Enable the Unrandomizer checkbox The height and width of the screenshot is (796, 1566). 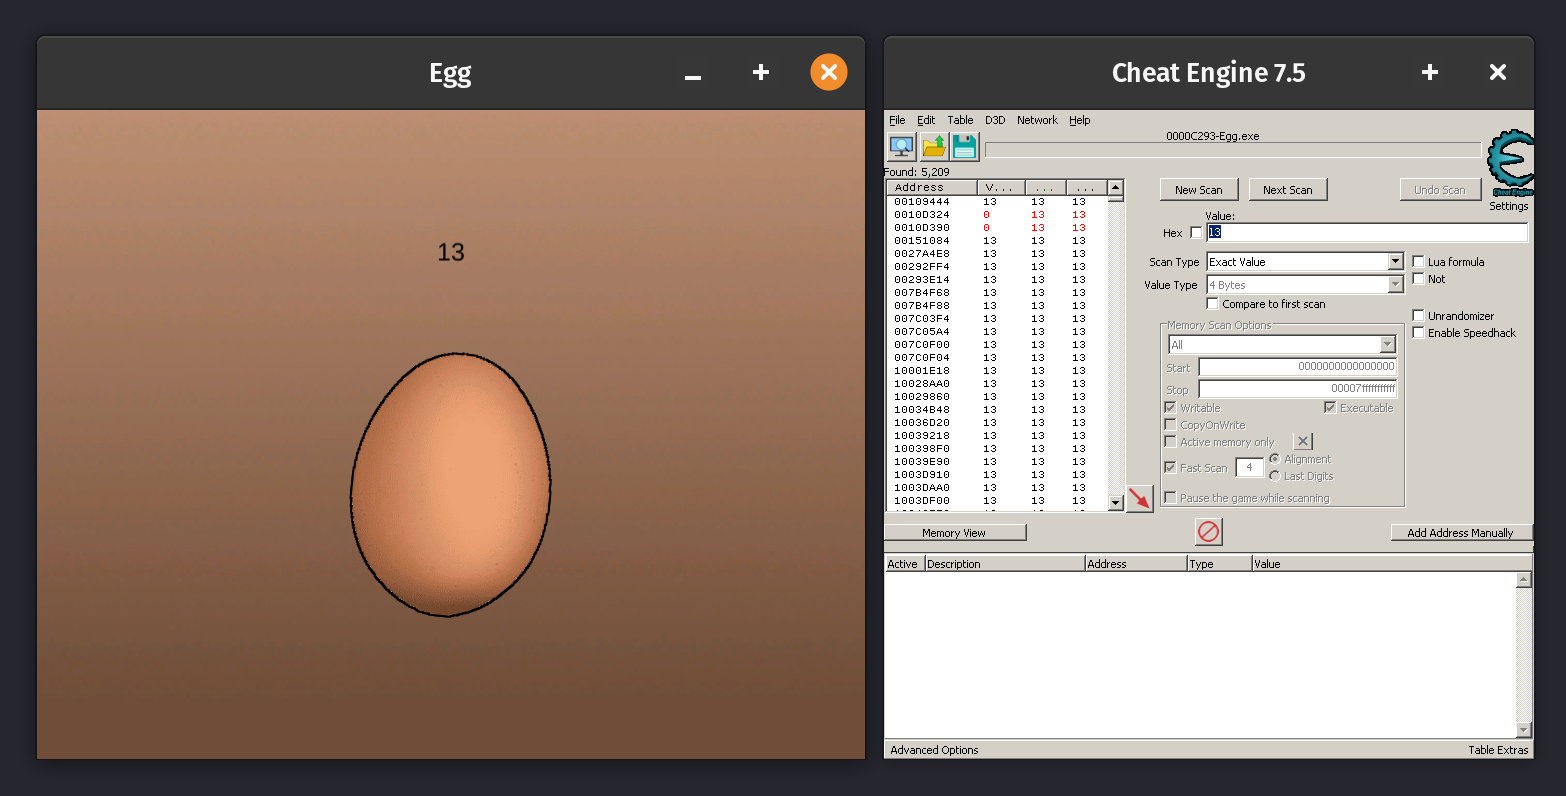1418,316
